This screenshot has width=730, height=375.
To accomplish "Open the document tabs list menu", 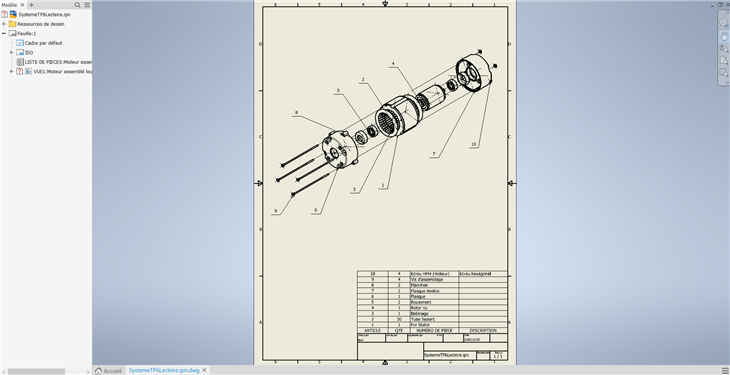I will pyautogui.click(x=724, y=371).
